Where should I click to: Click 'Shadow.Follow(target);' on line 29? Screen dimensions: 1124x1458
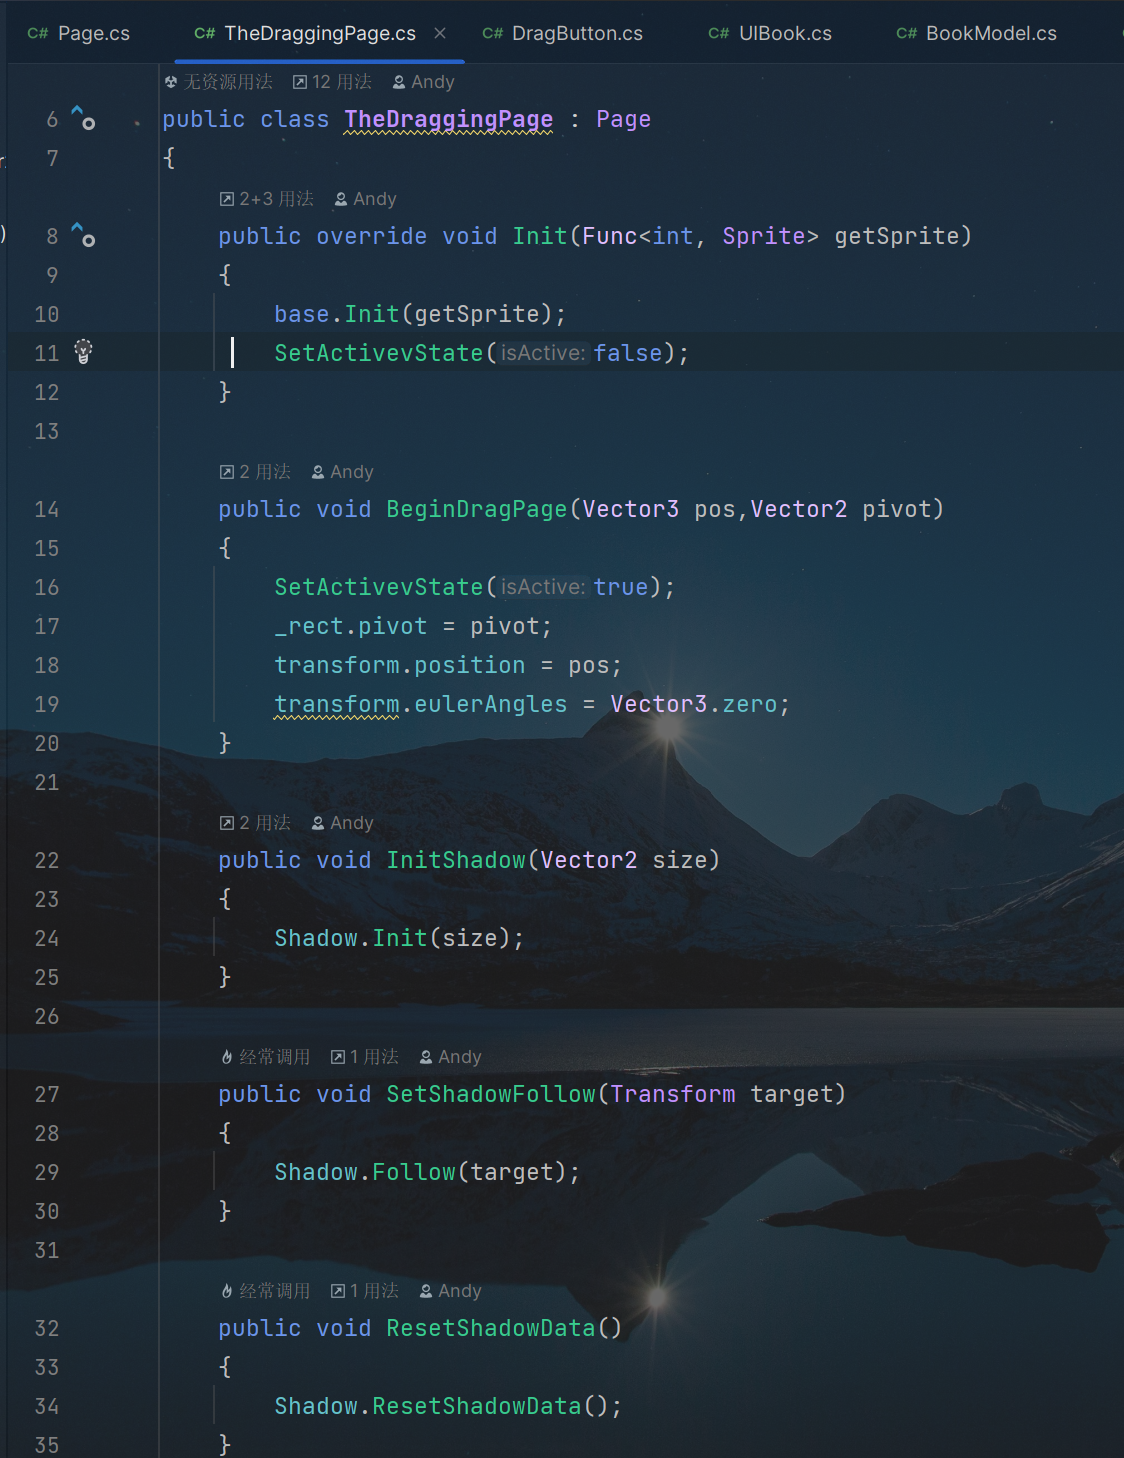(x=427, y=1172)
